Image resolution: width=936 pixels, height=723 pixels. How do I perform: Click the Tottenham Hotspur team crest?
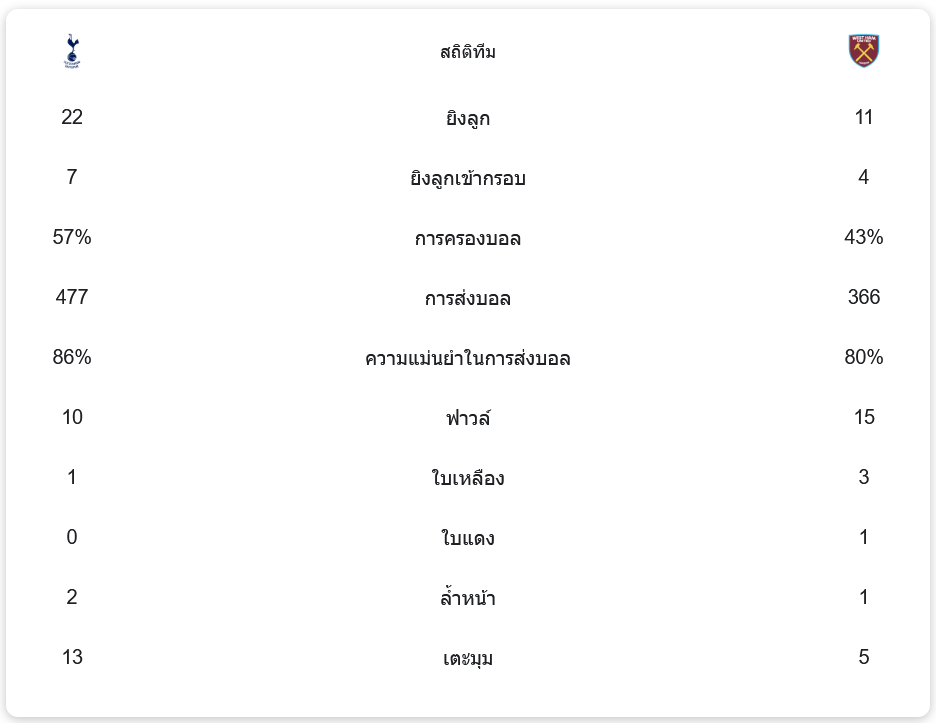pos(72,51)
